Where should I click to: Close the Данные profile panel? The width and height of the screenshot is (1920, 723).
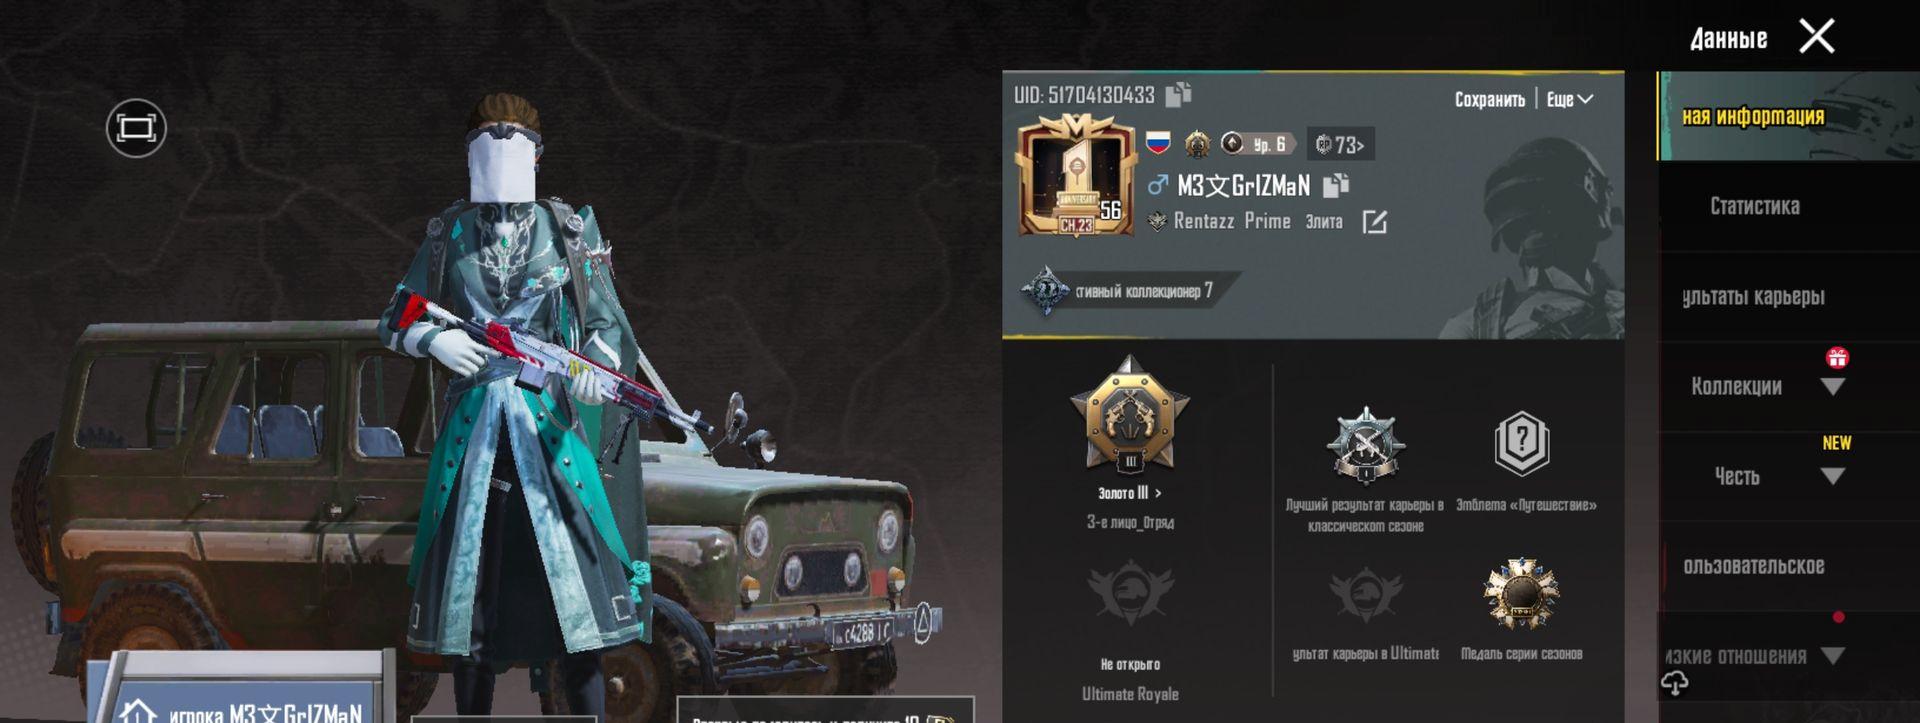point(1816,37)
